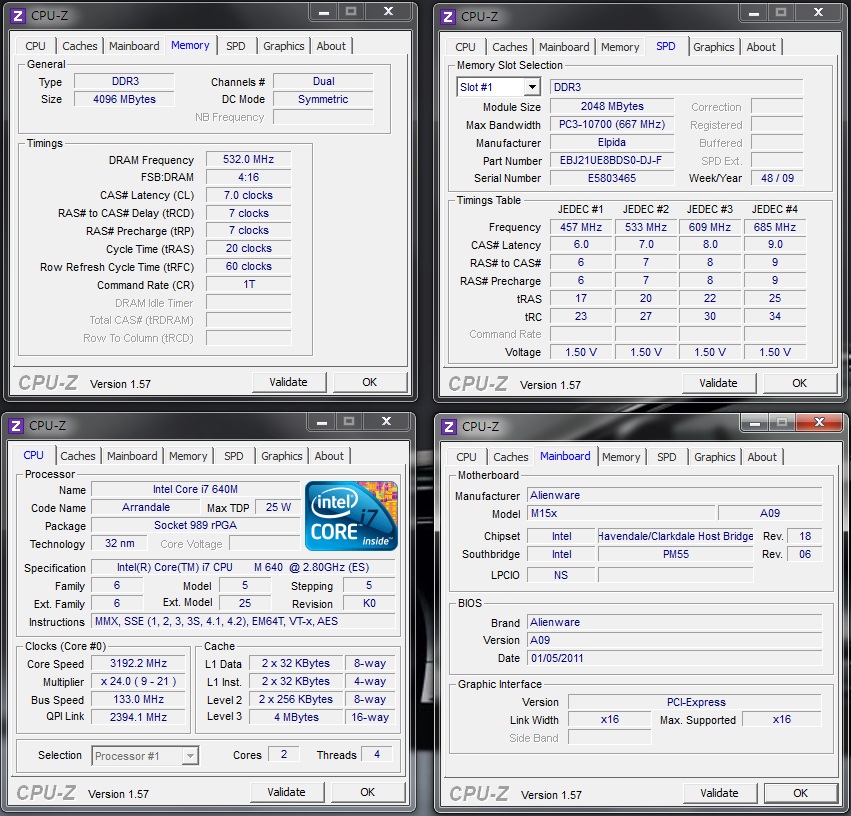Click the Part Number field EBJ21UE8BDS0-DJ-F
Screen dimensions: 851x816
pos(612,161)
